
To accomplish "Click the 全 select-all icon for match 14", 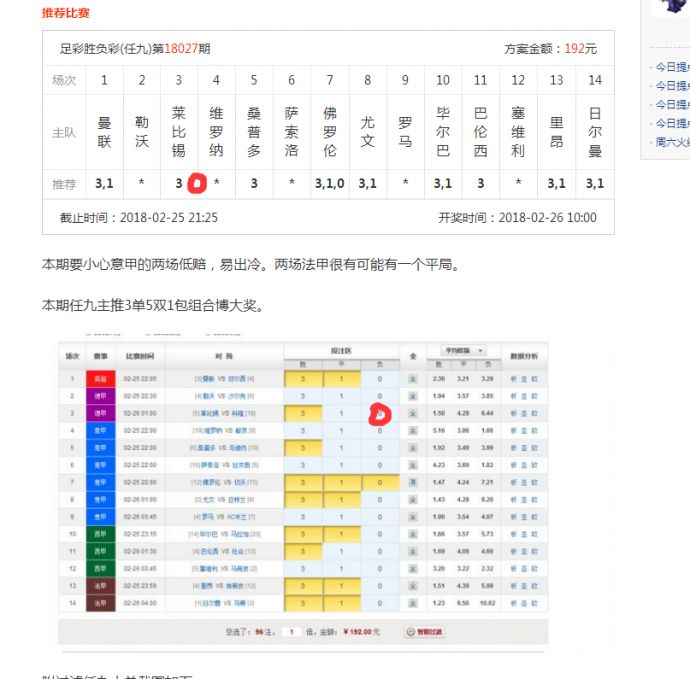I will [413, 603].
